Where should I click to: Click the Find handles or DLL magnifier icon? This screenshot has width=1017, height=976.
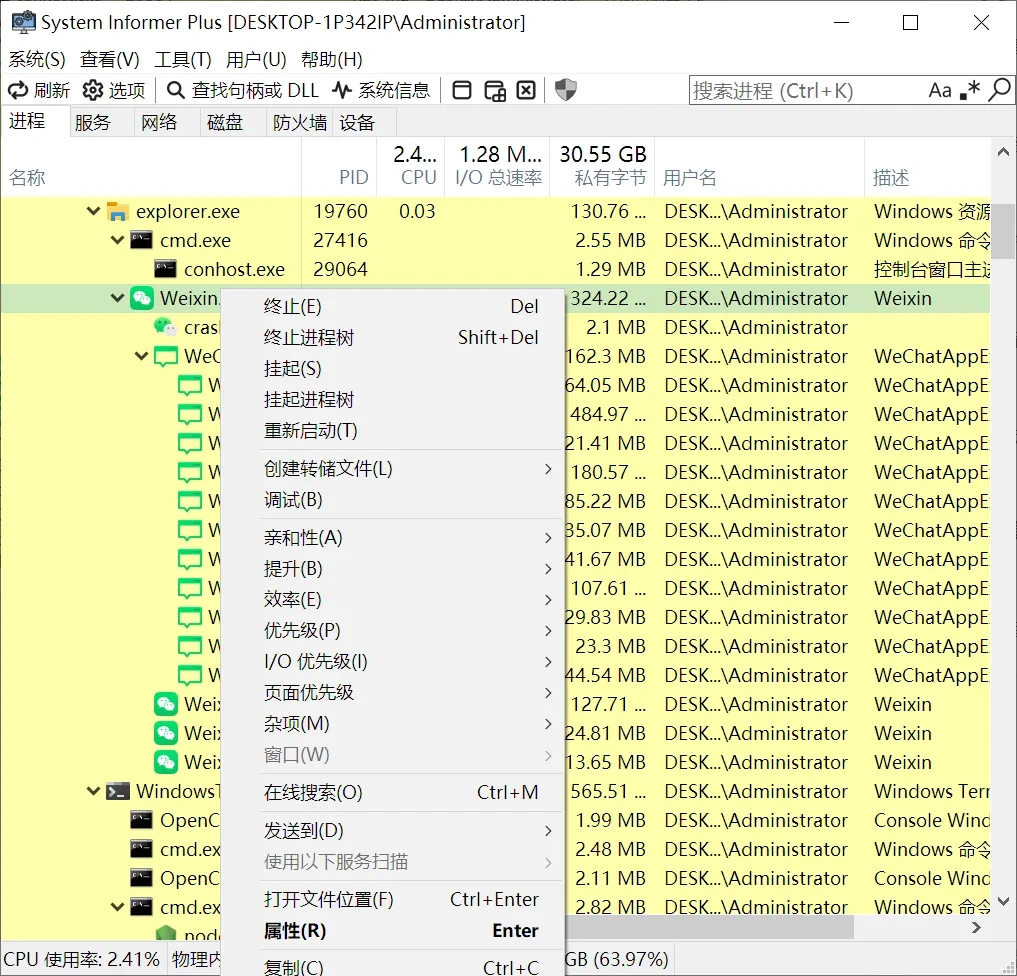[175, 90]
